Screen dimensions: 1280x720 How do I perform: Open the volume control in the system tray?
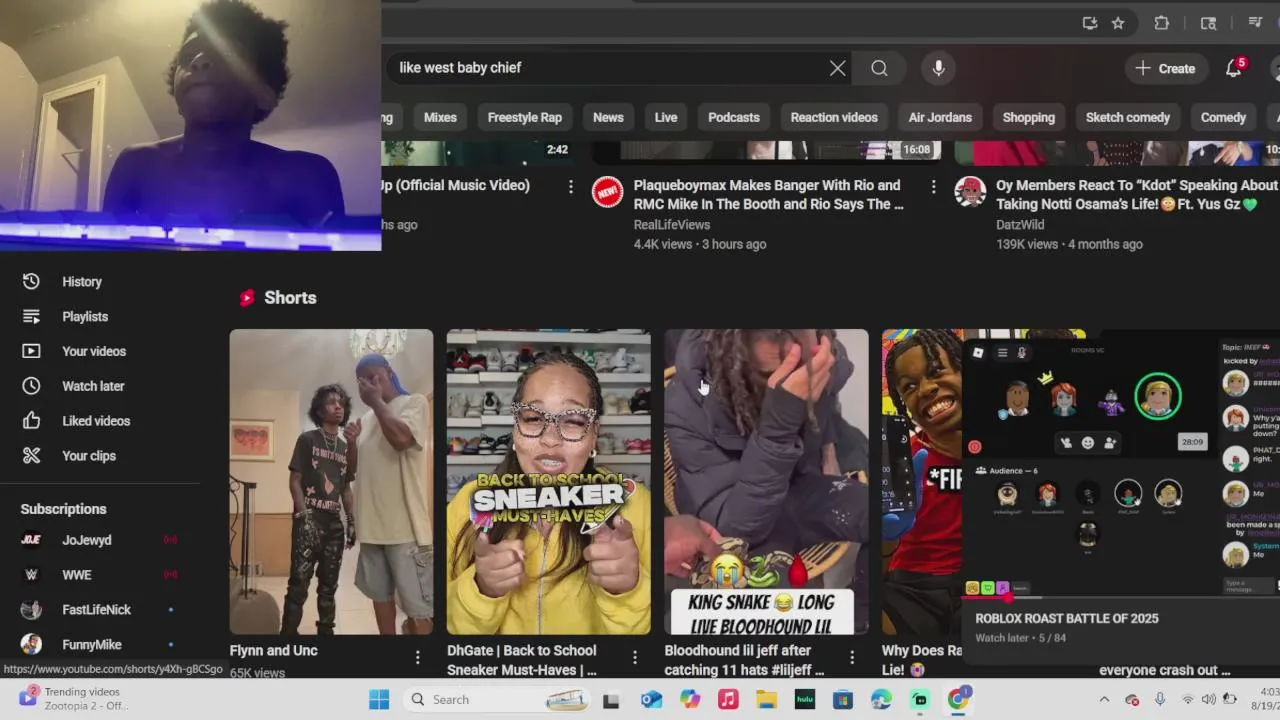[1208, 700]
